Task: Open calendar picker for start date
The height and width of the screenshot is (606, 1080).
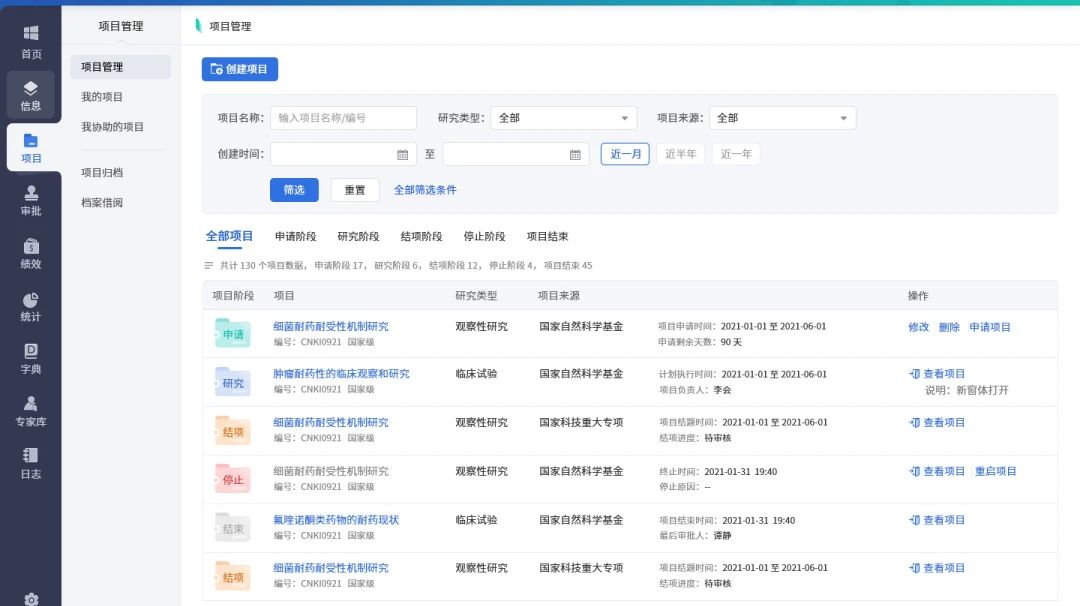Action: (x=402, y=155)
